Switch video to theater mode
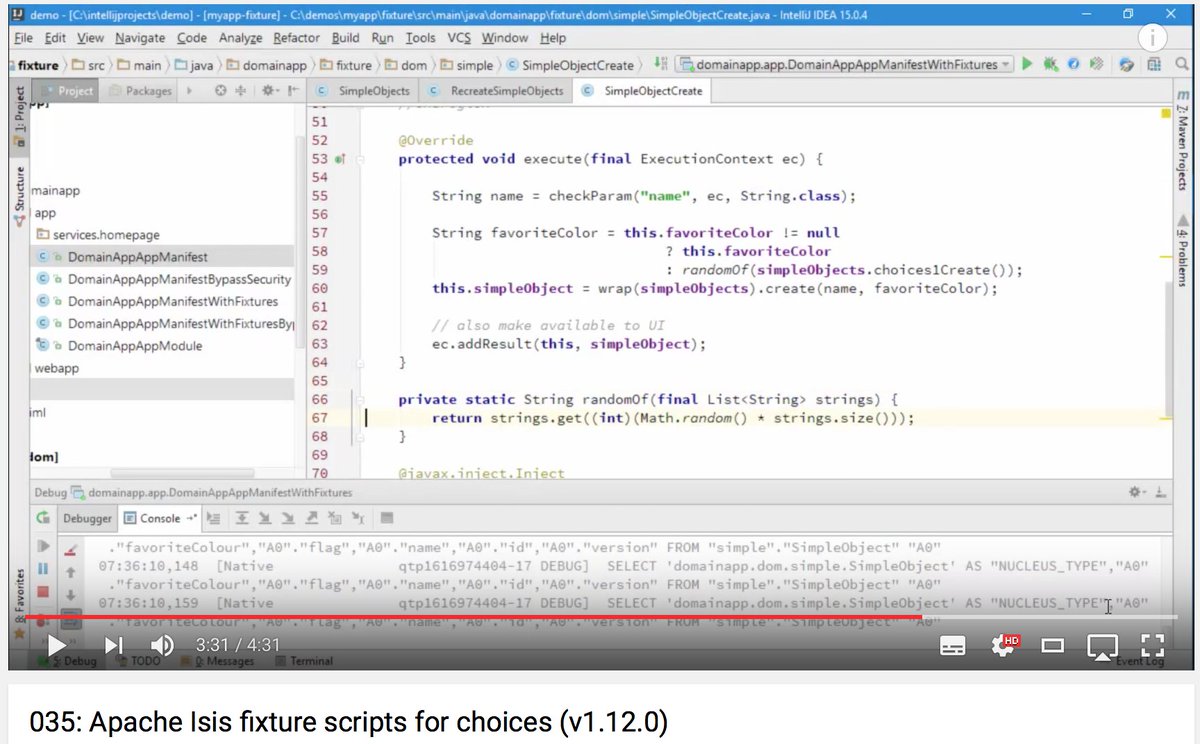 coord(1052,647)
